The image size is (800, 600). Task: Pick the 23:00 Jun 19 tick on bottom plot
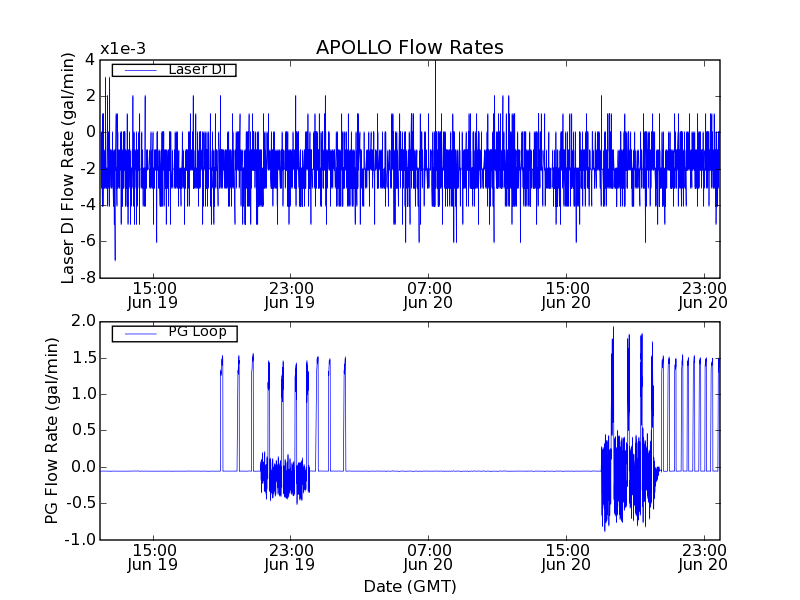click(290, 557)
